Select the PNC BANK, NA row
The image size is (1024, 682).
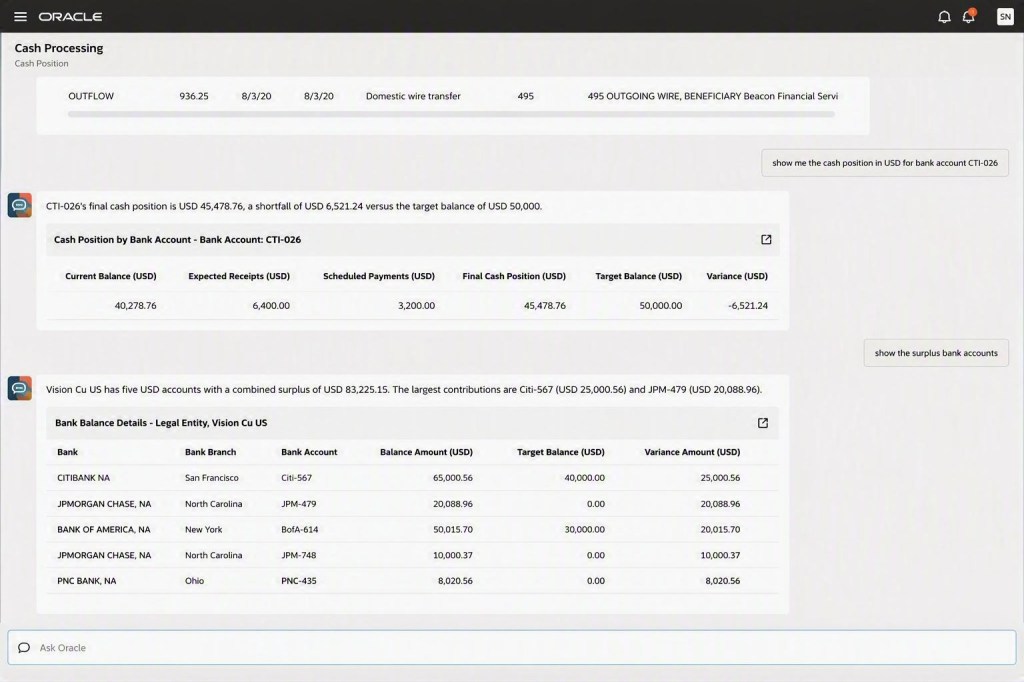point(412,581)
